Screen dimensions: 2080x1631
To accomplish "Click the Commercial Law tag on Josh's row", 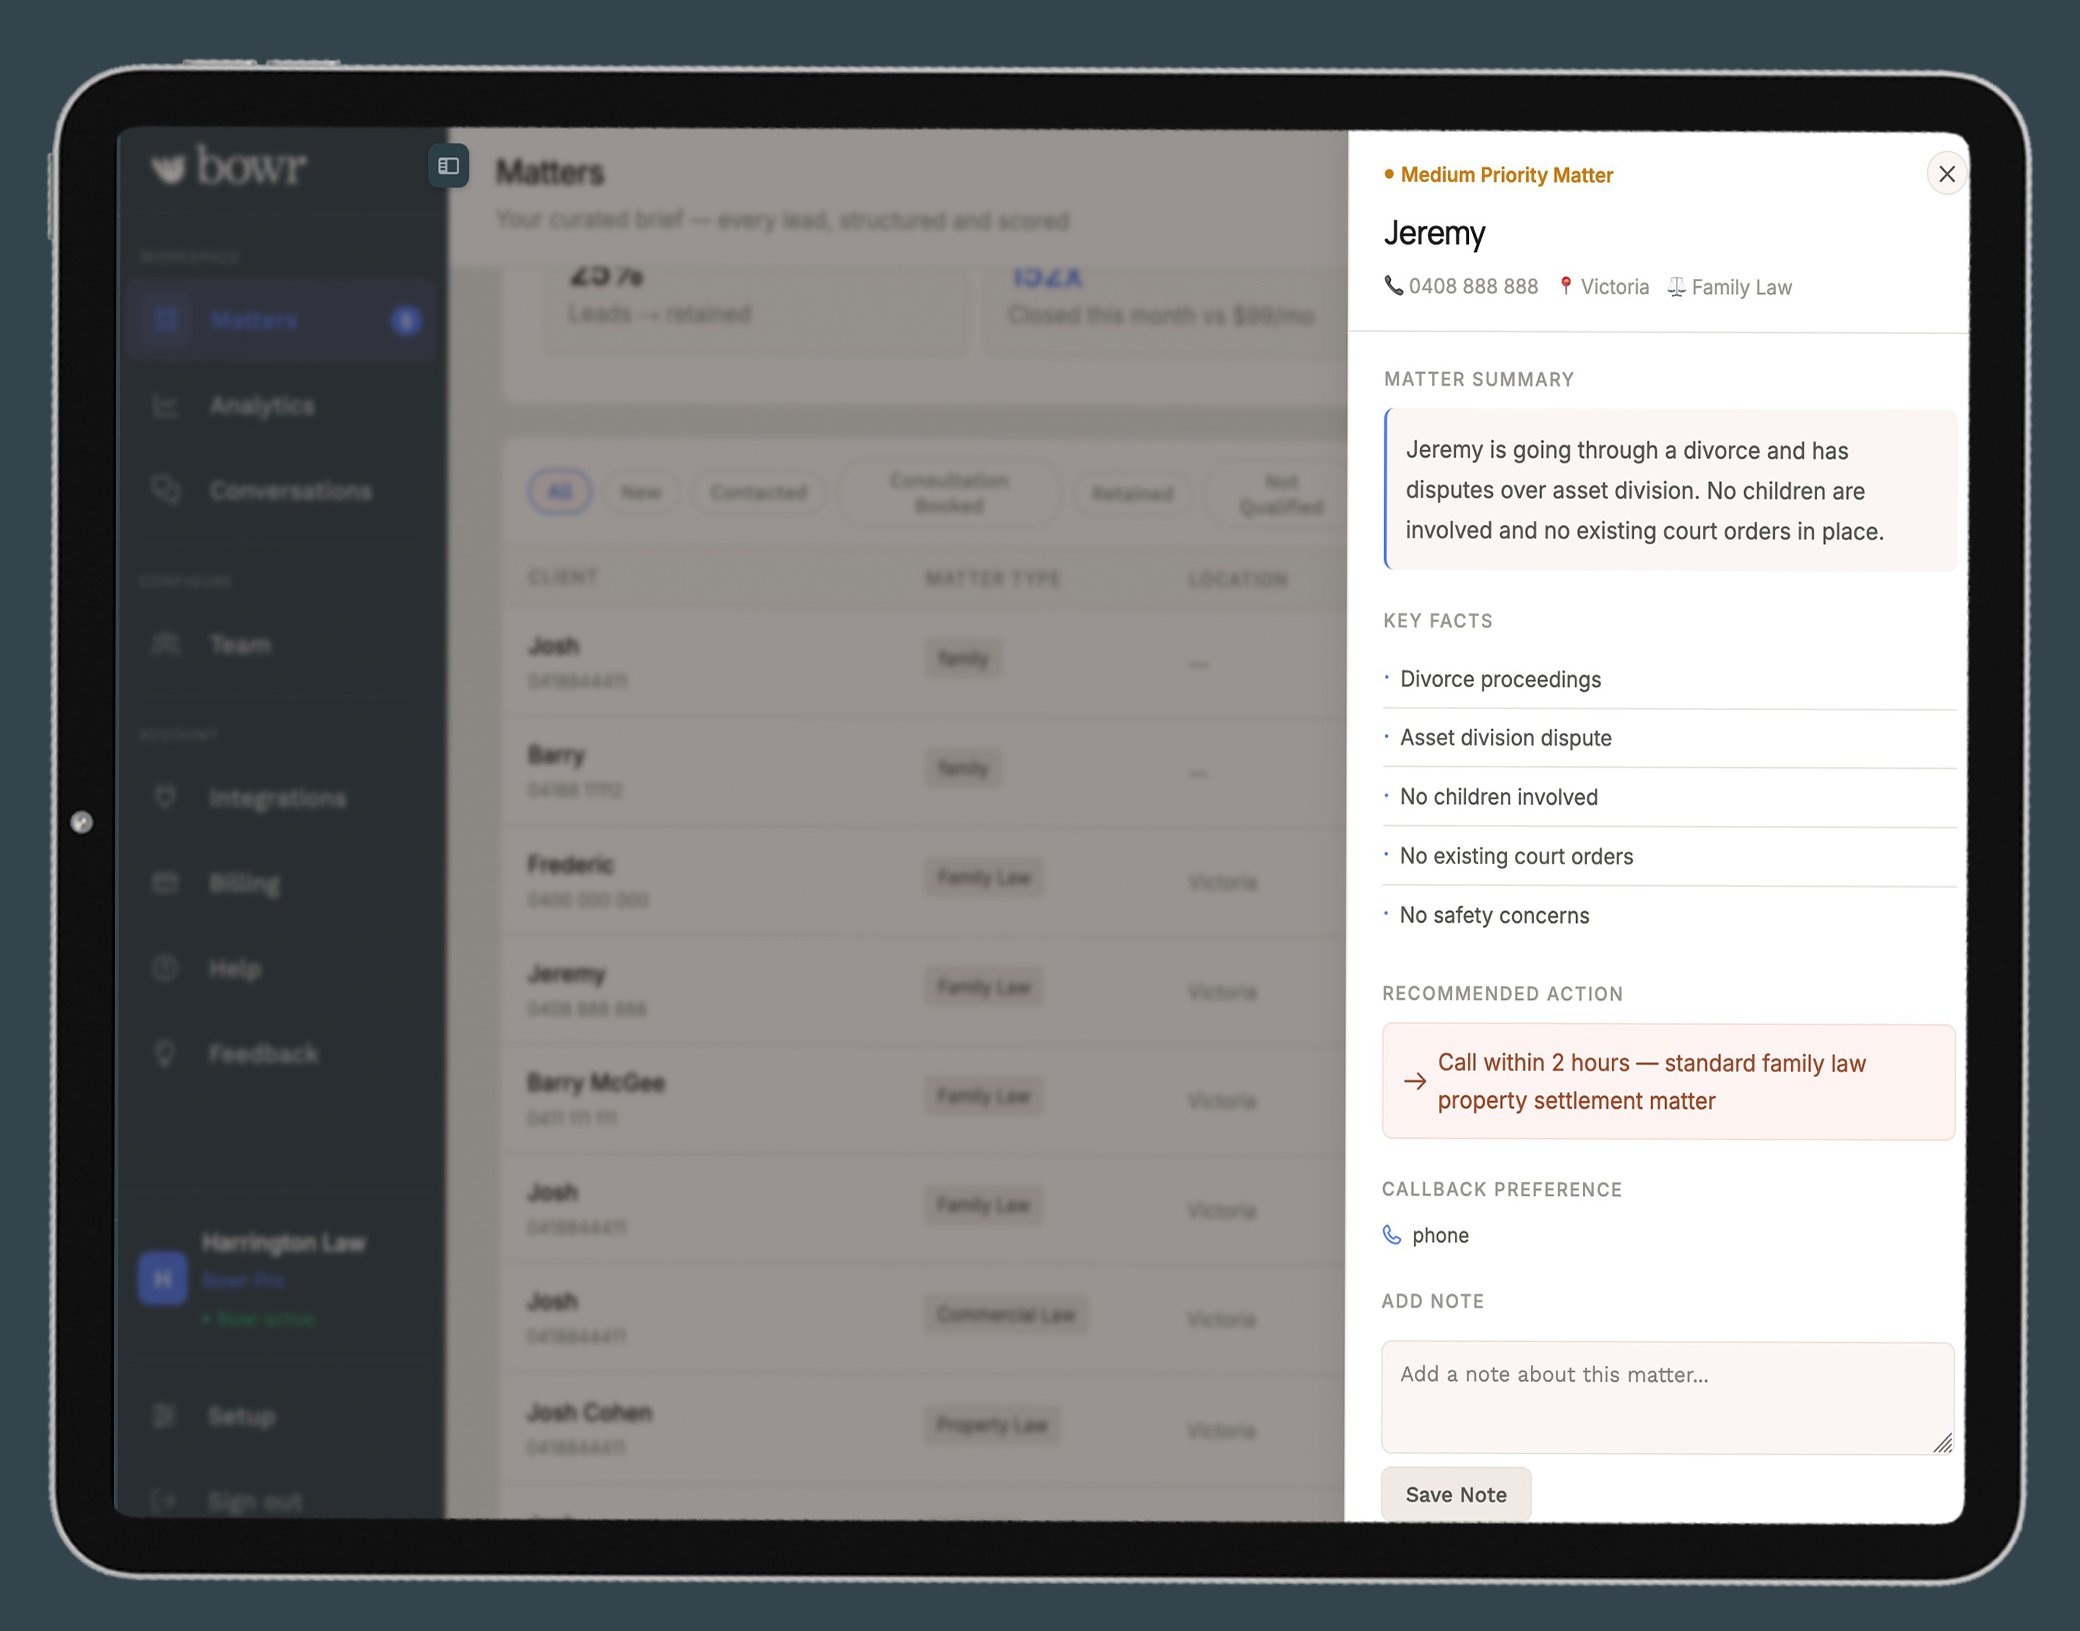I will click(1005, 1314).
